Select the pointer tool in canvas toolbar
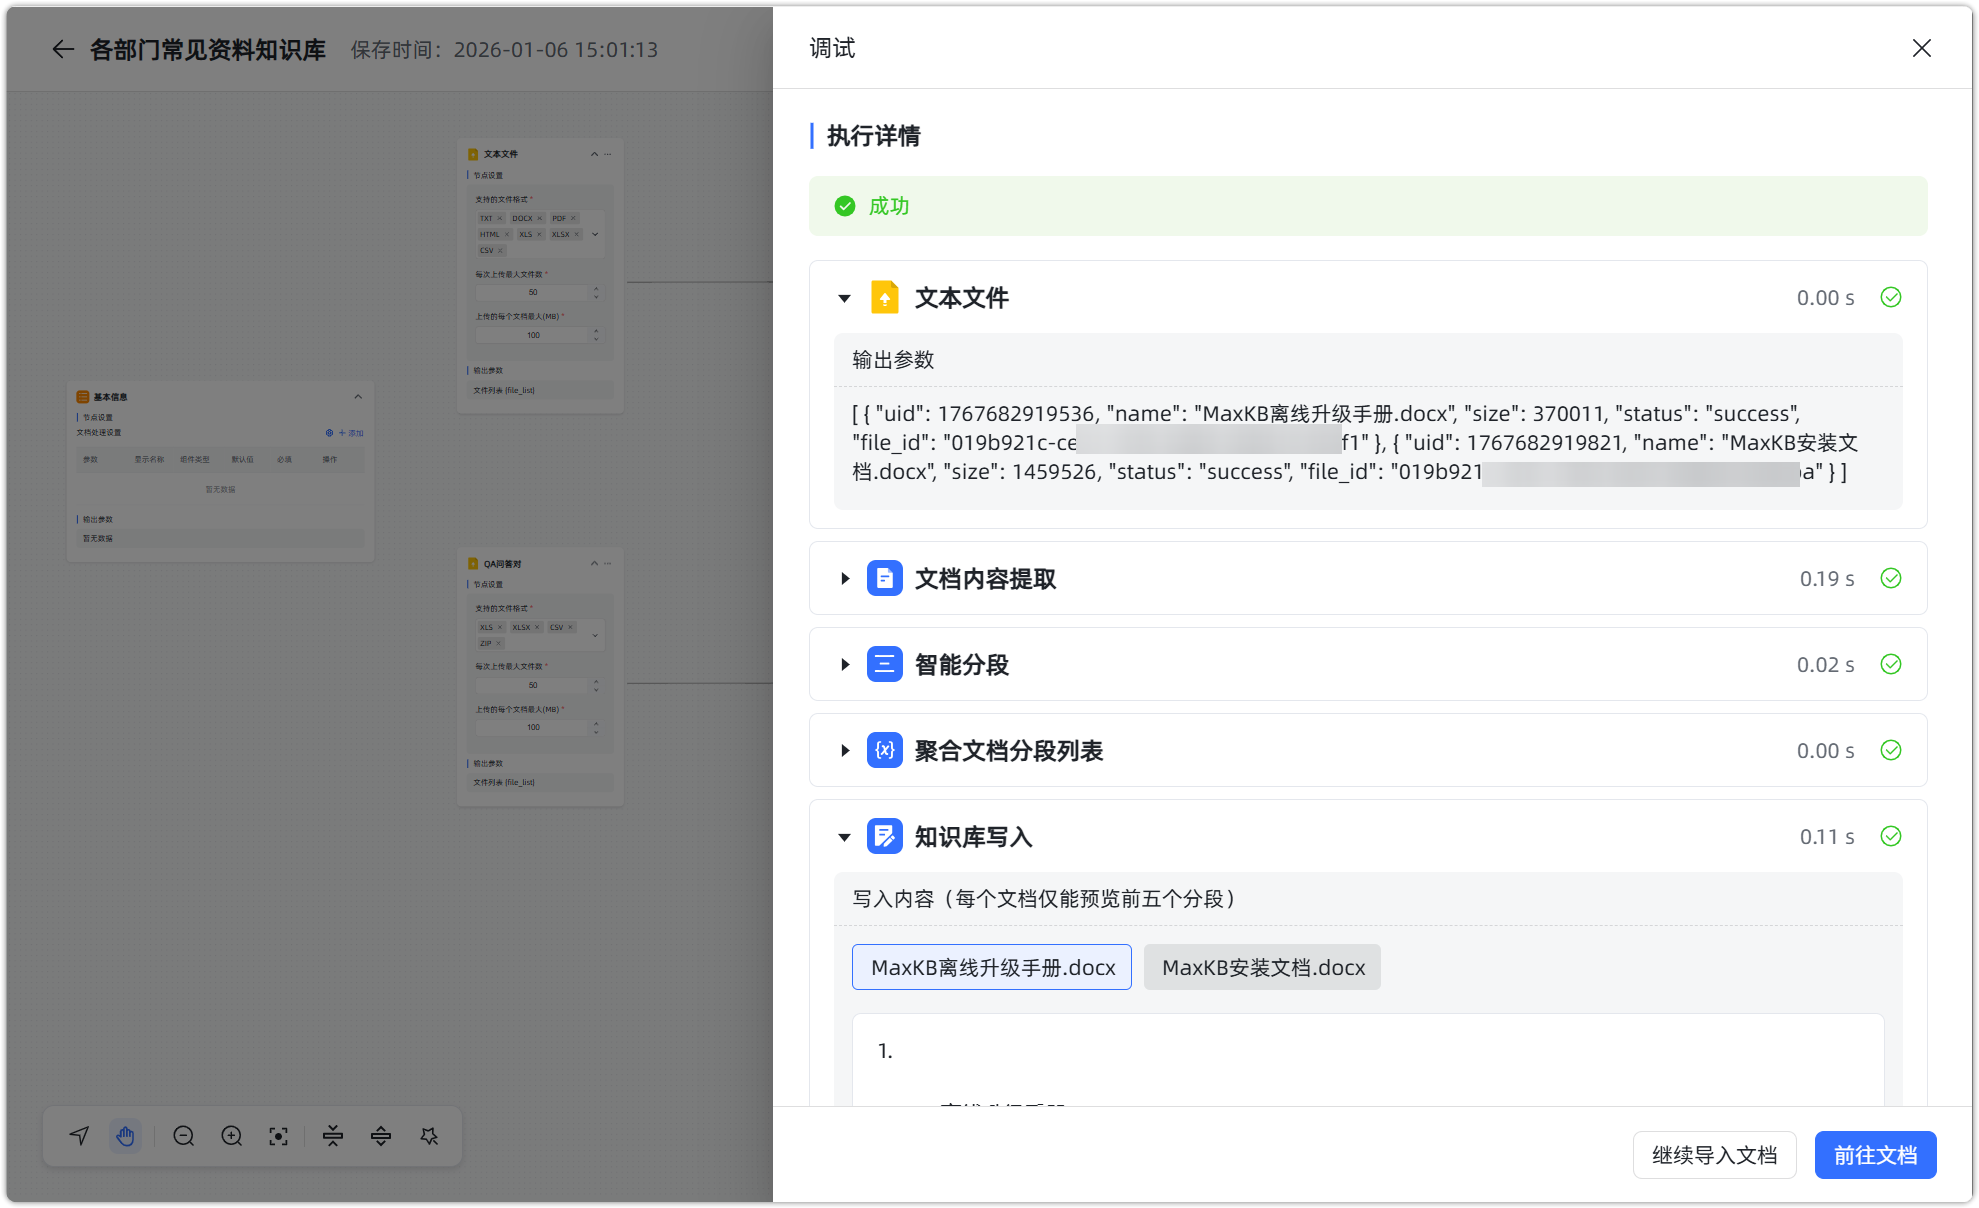The width and height of the screenshot is (1979, 1208). (79, 1136)
